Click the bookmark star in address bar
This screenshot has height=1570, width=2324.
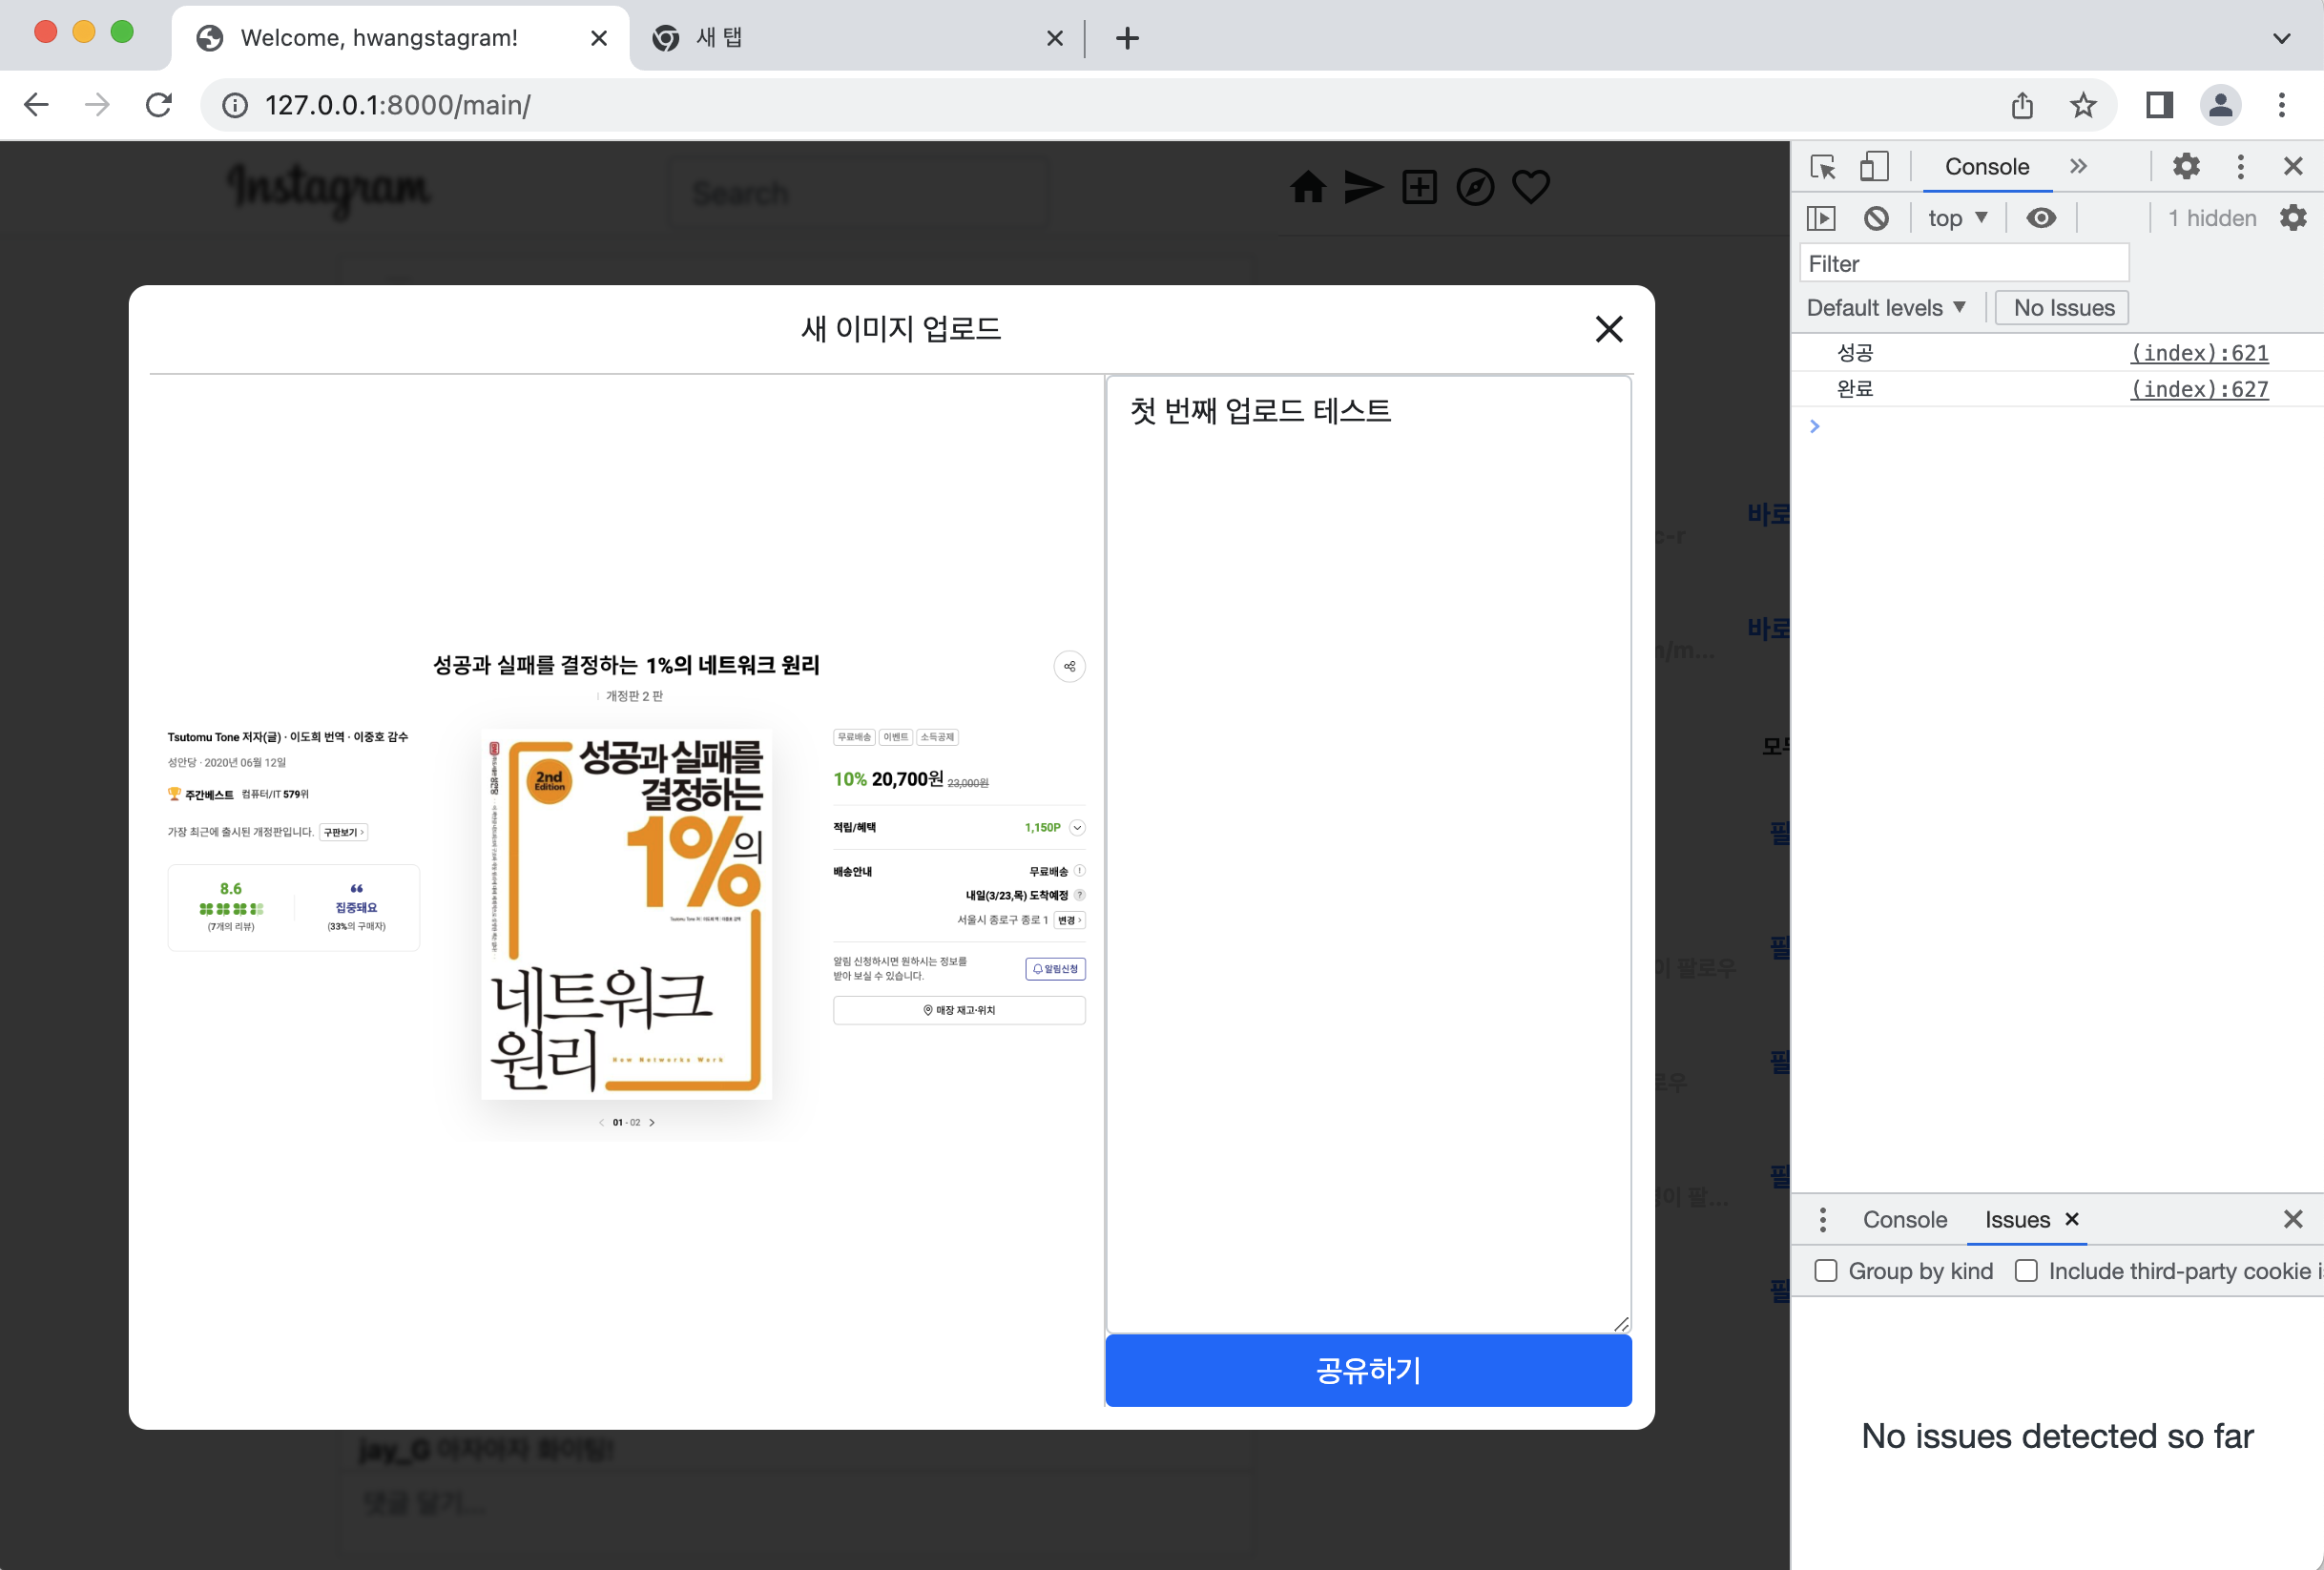click(2083, 105)
